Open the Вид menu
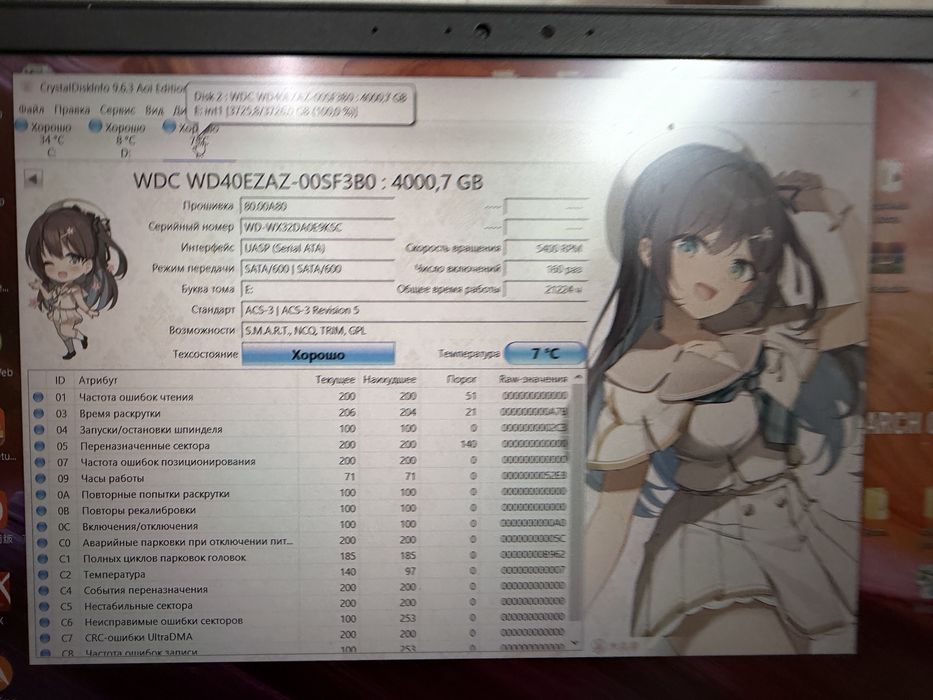This screenshot has width=933, height=700. click(154, 111)
